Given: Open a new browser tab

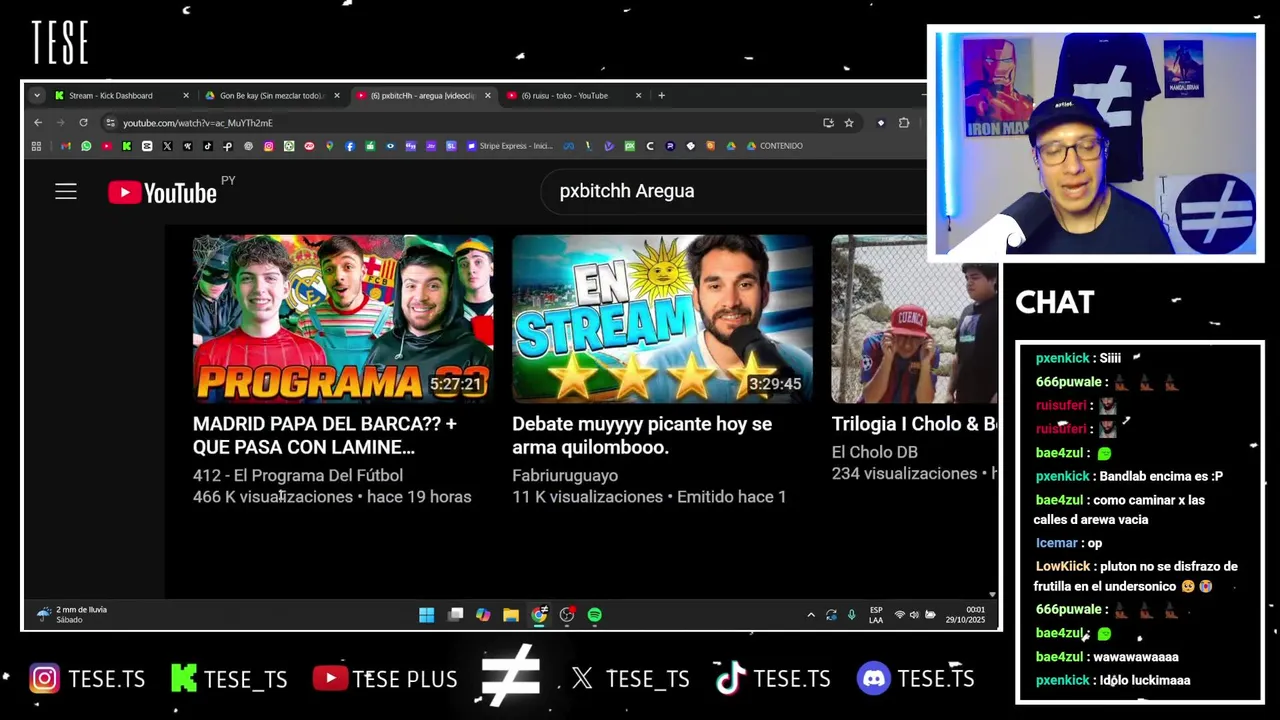Looking at the screenshot, I should (x=661, y=96).
